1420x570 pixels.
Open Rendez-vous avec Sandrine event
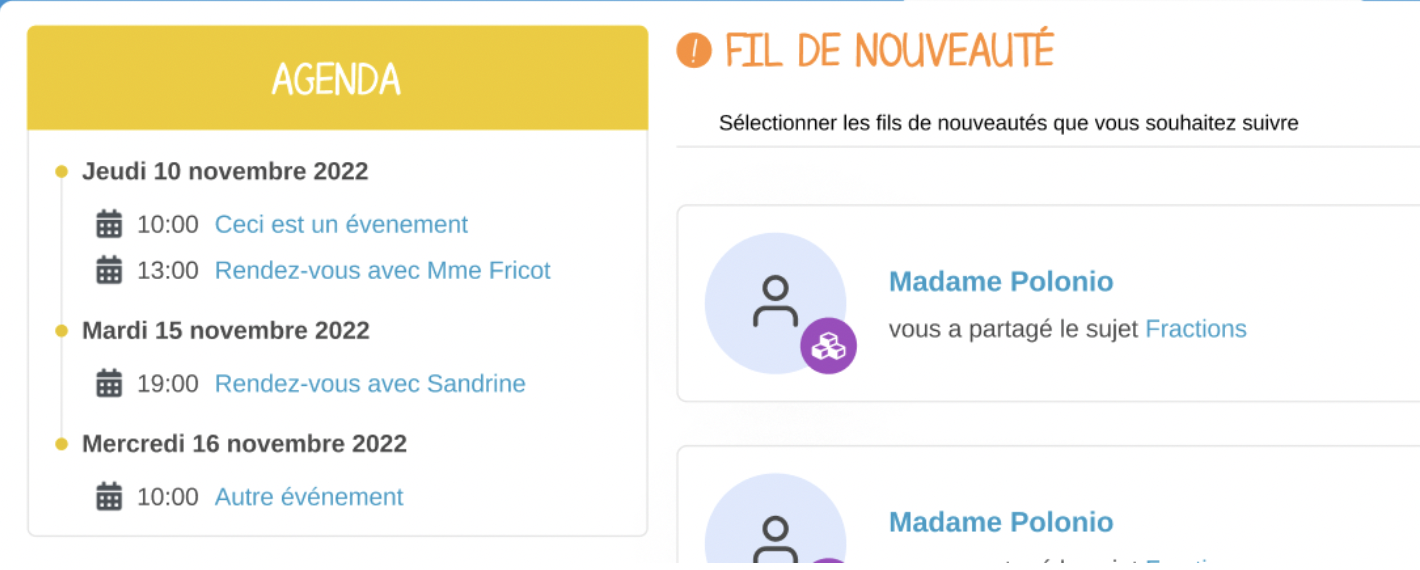point(370,383)
